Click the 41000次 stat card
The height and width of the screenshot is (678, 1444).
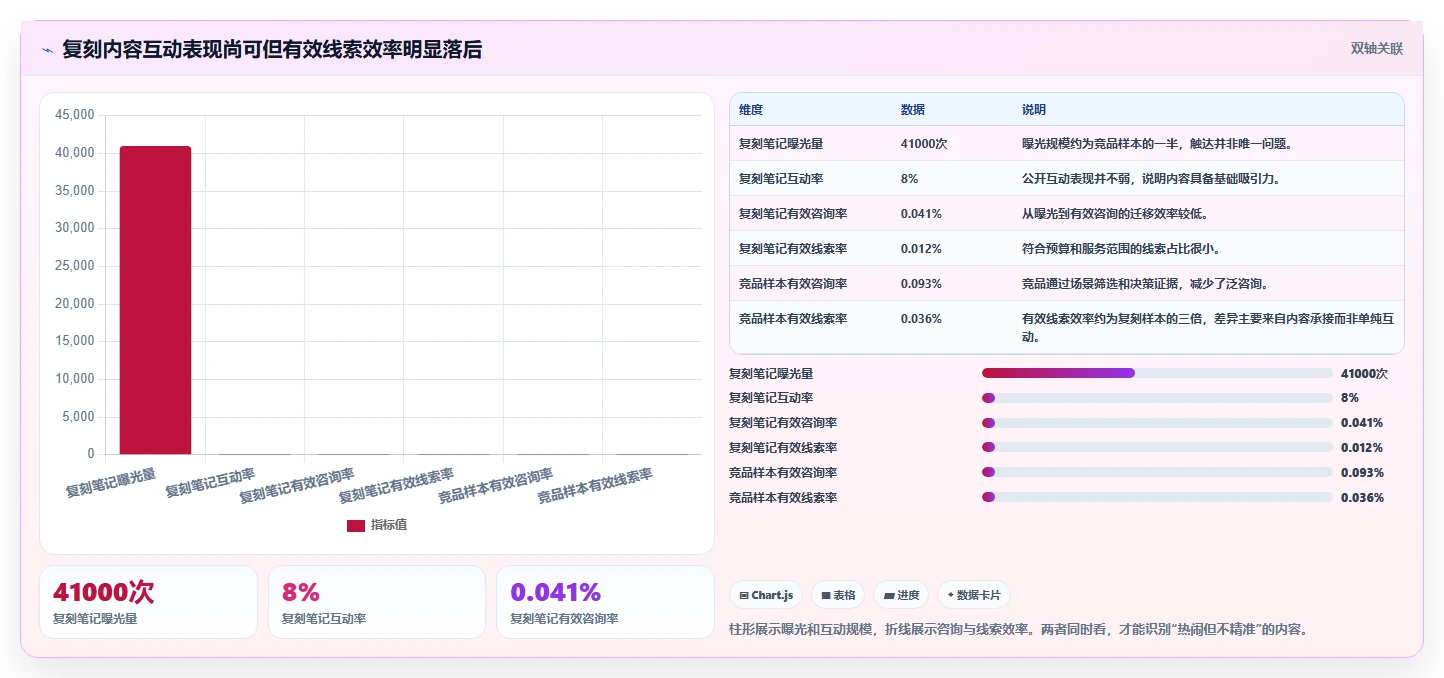148,602
